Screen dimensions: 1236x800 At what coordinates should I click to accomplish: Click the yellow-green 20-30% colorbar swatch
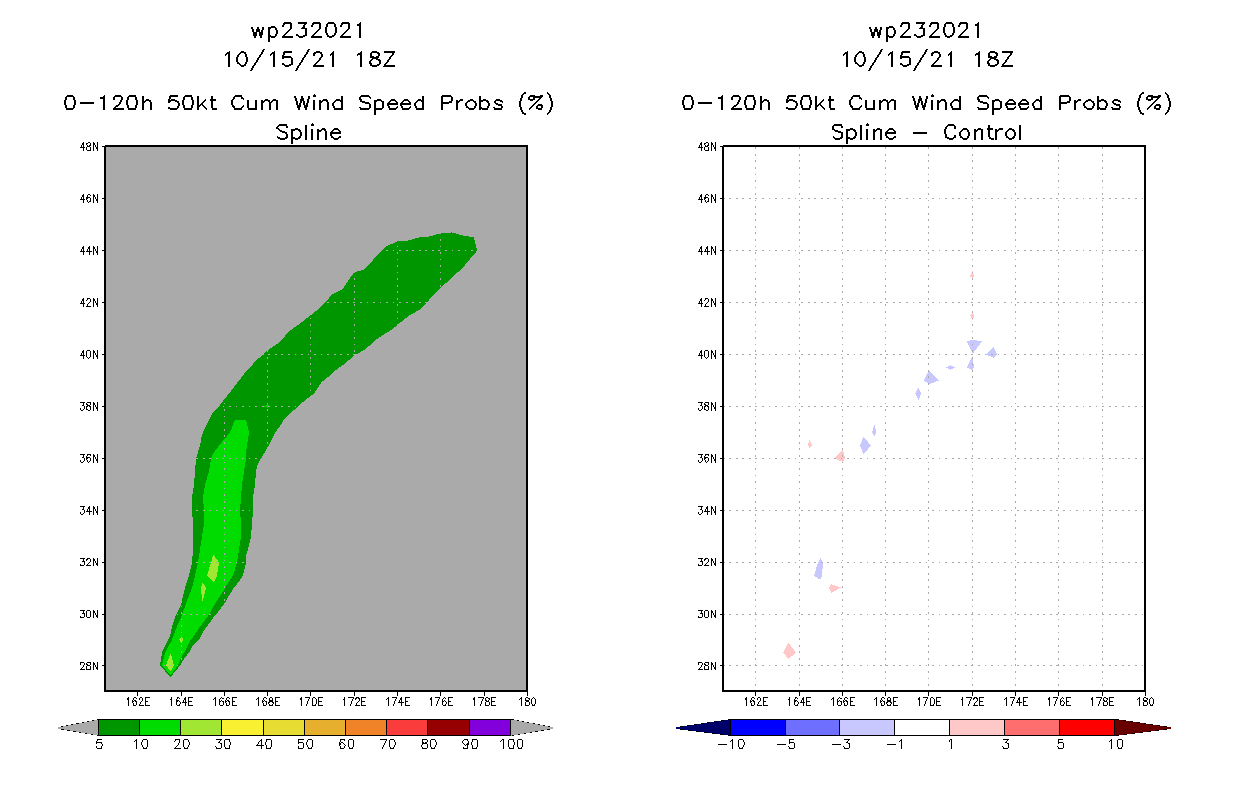tap(201, 727)
